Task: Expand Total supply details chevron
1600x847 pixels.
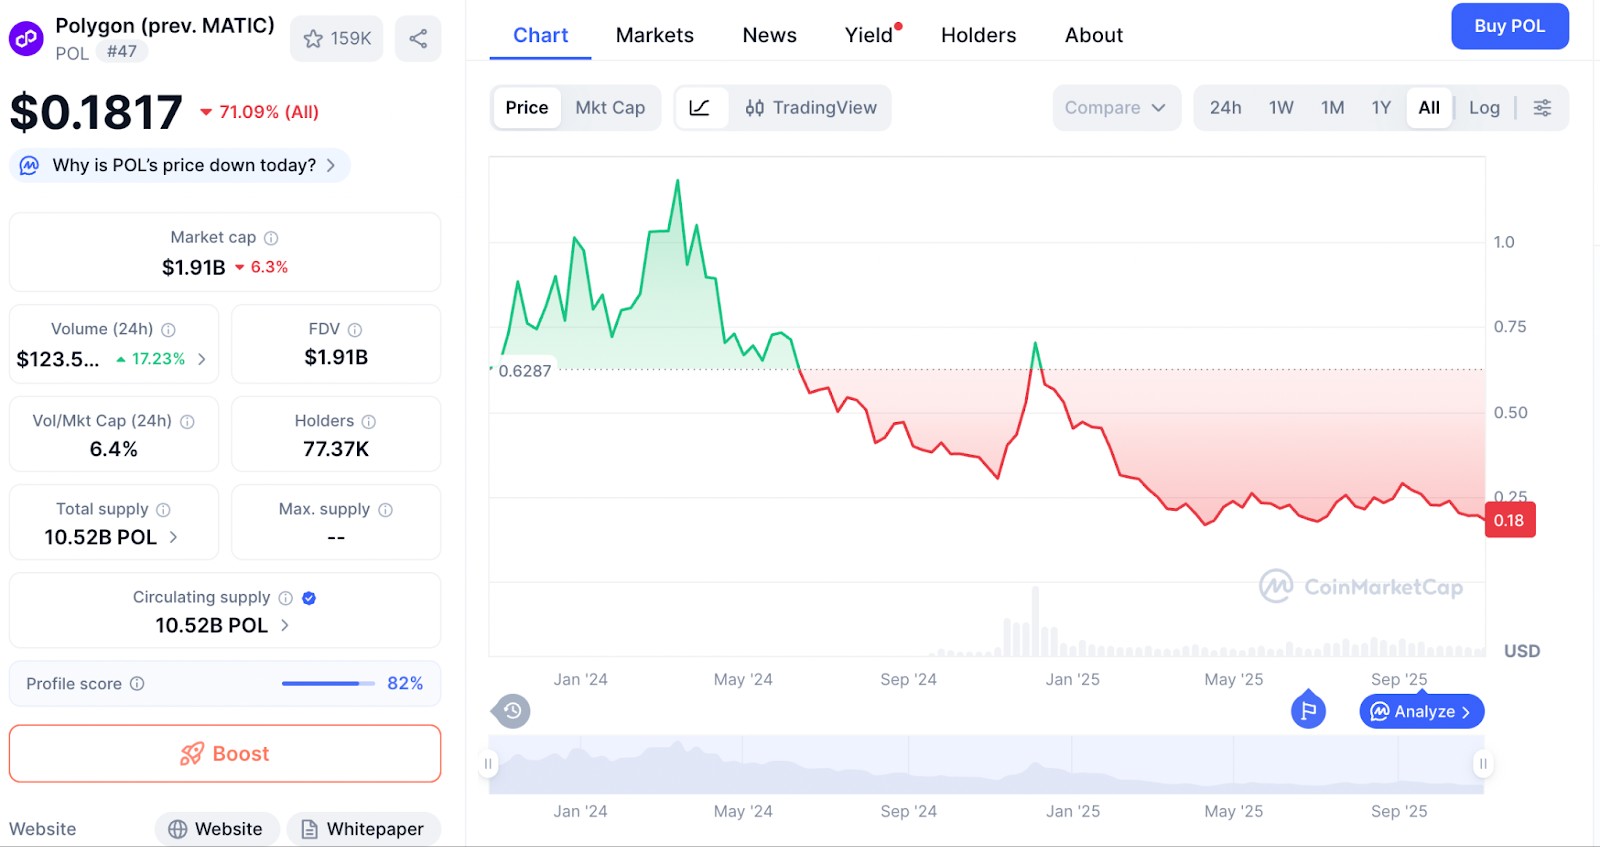Action: click(x=173, y=537)
